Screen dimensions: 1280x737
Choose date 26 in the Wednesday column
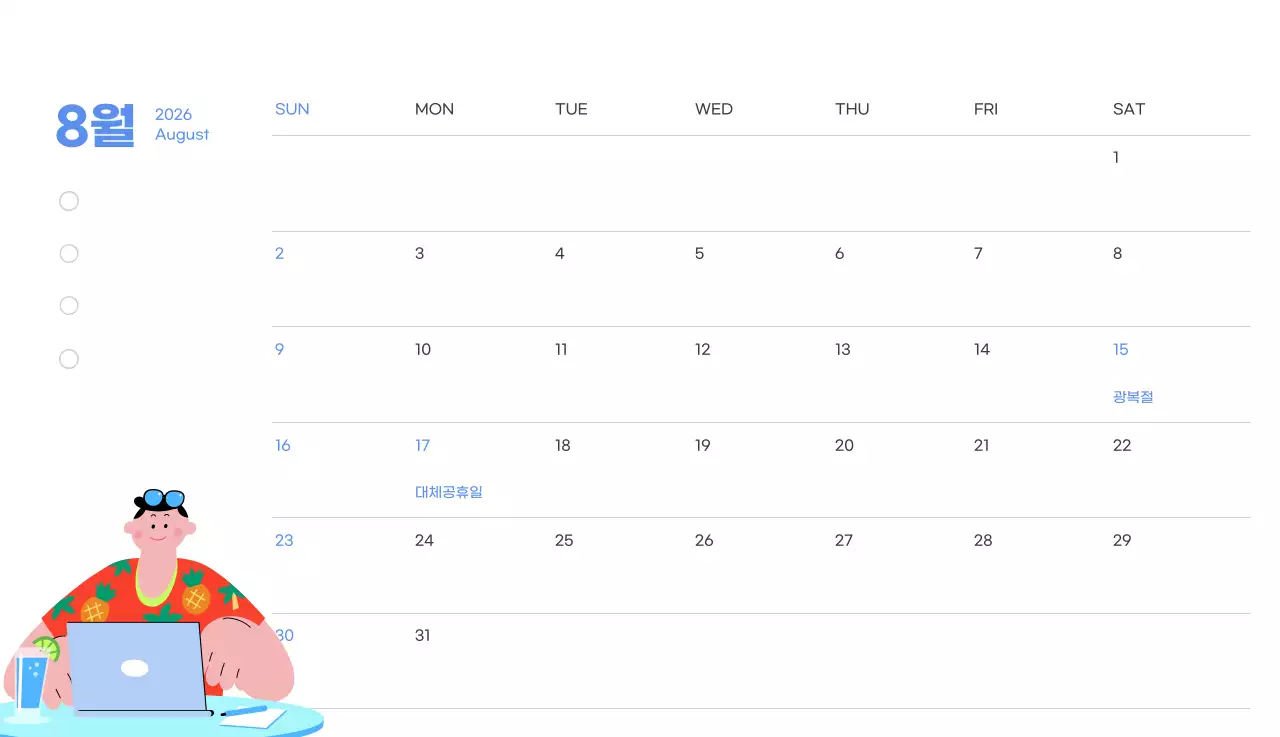[x=704, y=541]
